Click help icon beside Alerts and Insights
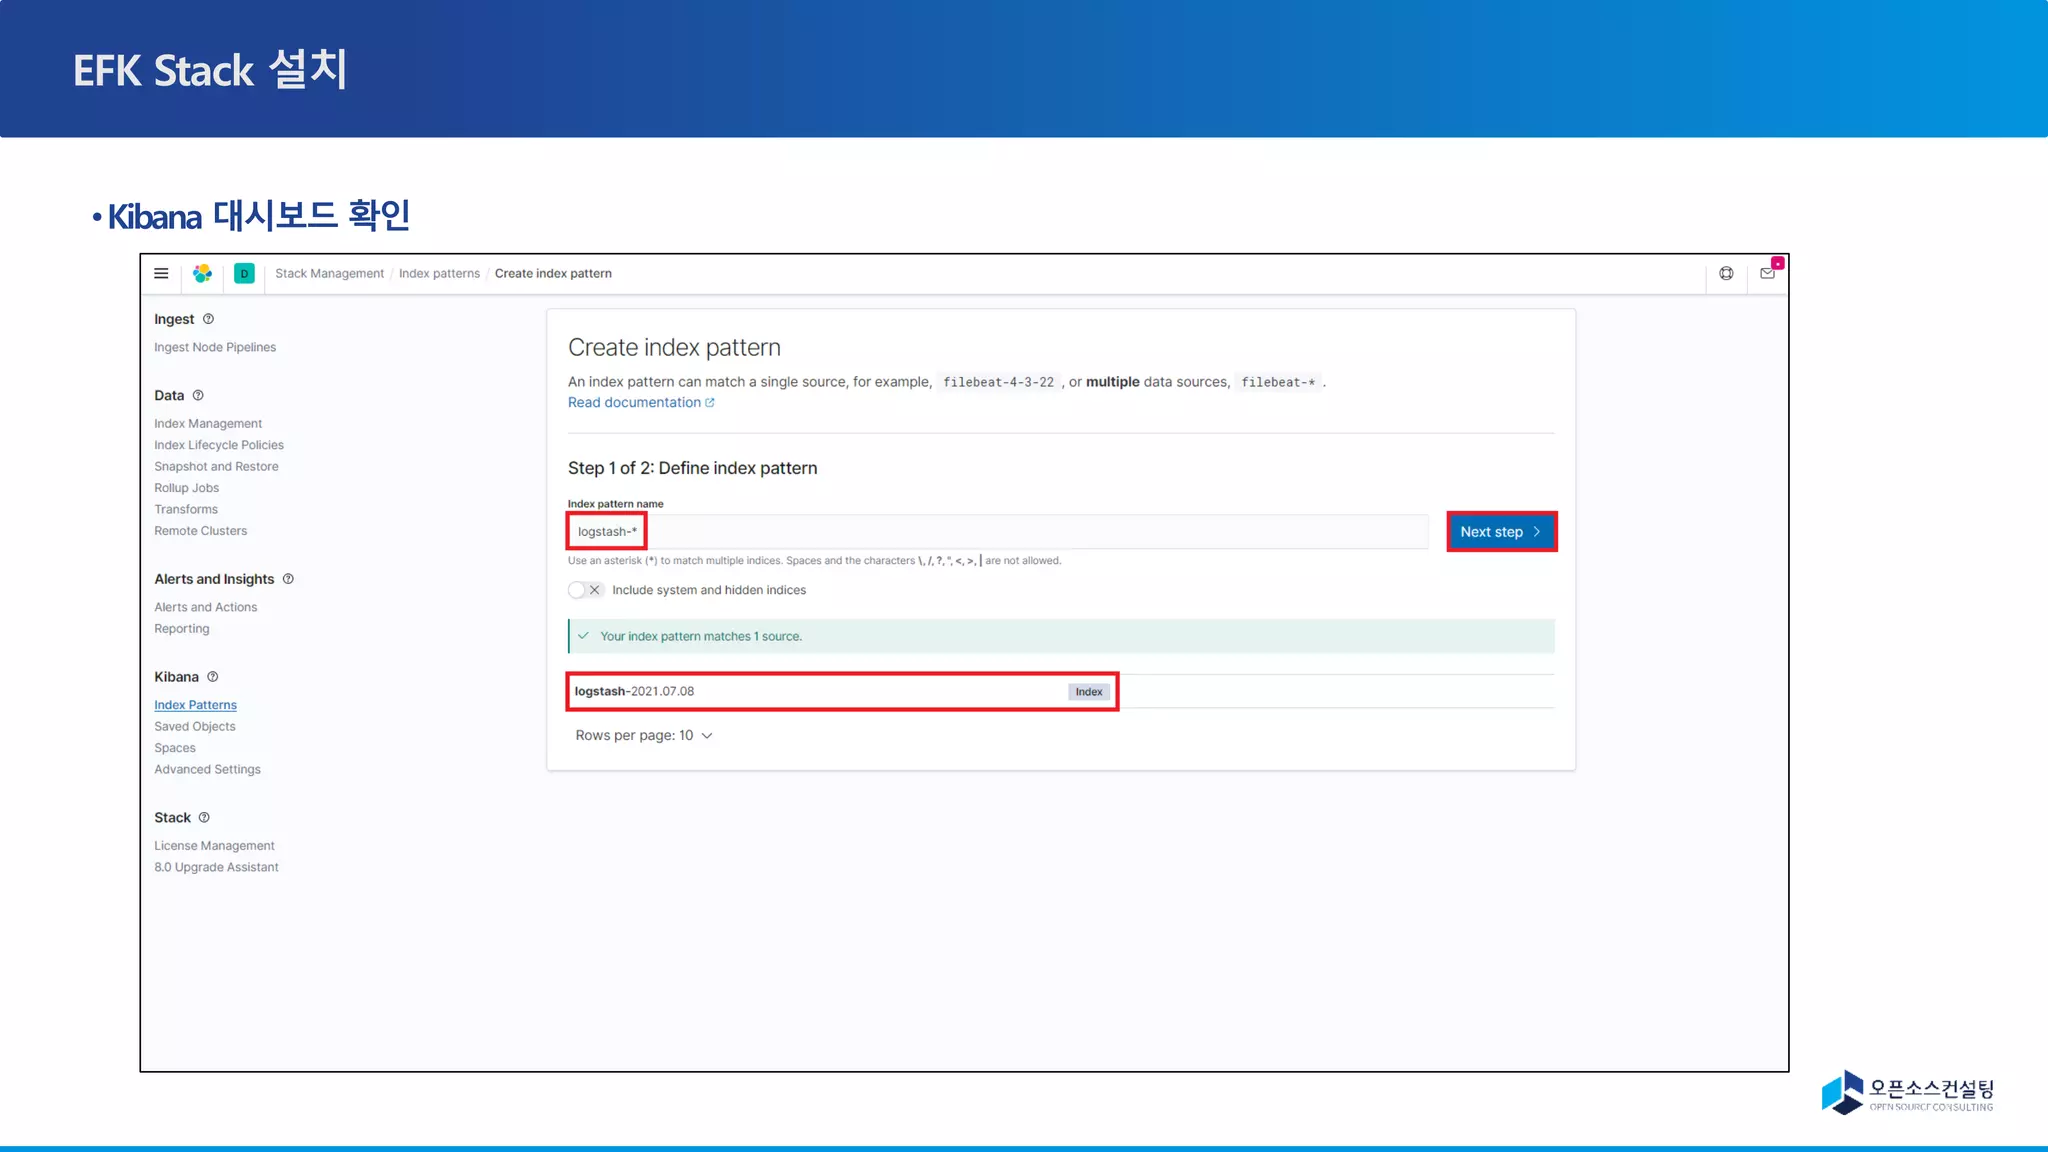The image size is (2048, 1152). [288, 579]
